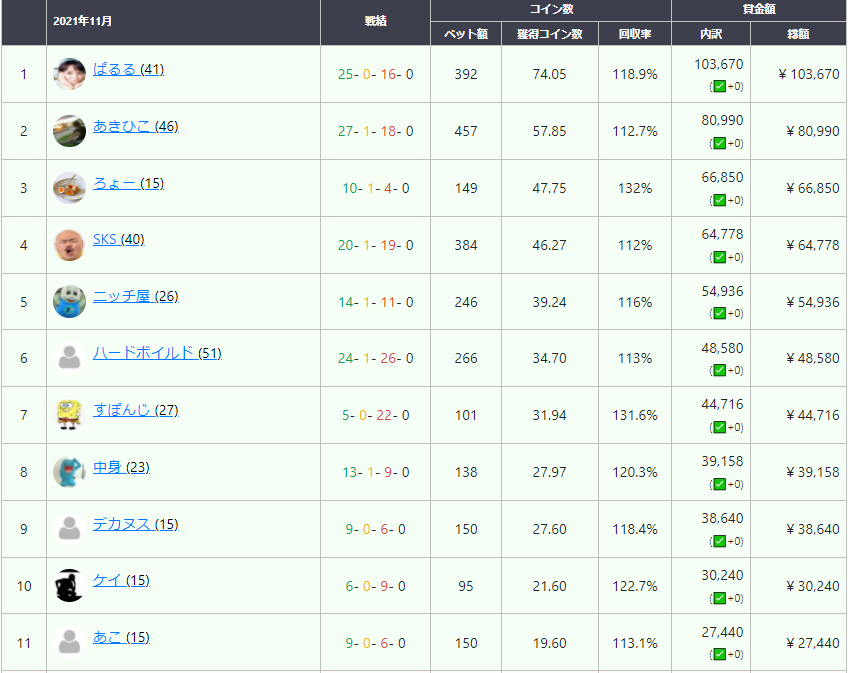
Task: Click the コイン数 group header
Action: [x=551, y=9]
